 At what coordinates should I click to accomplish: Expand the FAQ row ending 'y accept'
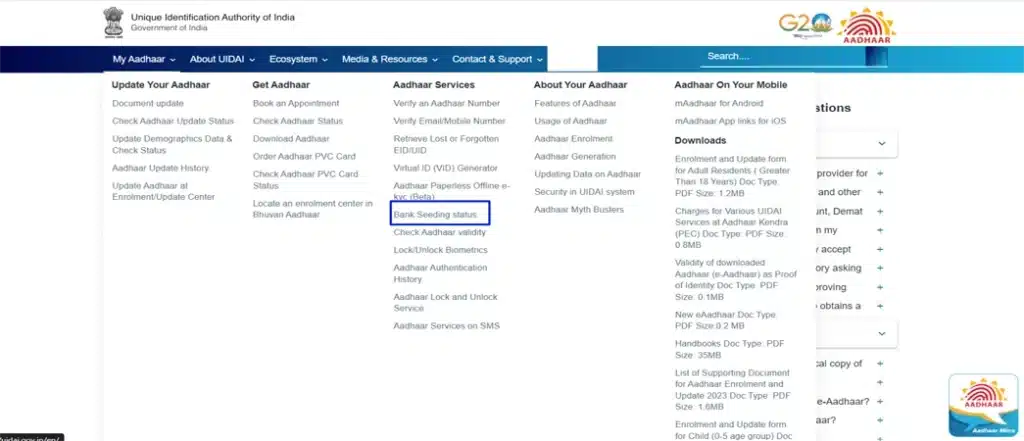click(x=880, y=250)
